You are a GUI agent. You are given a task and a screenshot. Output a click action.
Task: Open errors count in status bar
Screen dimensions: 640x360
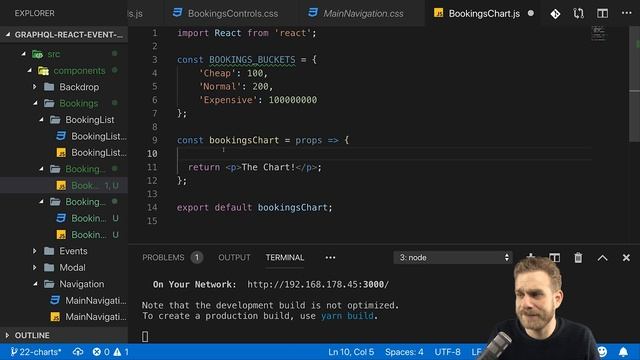pyautogui.click(x=101, y=352)
